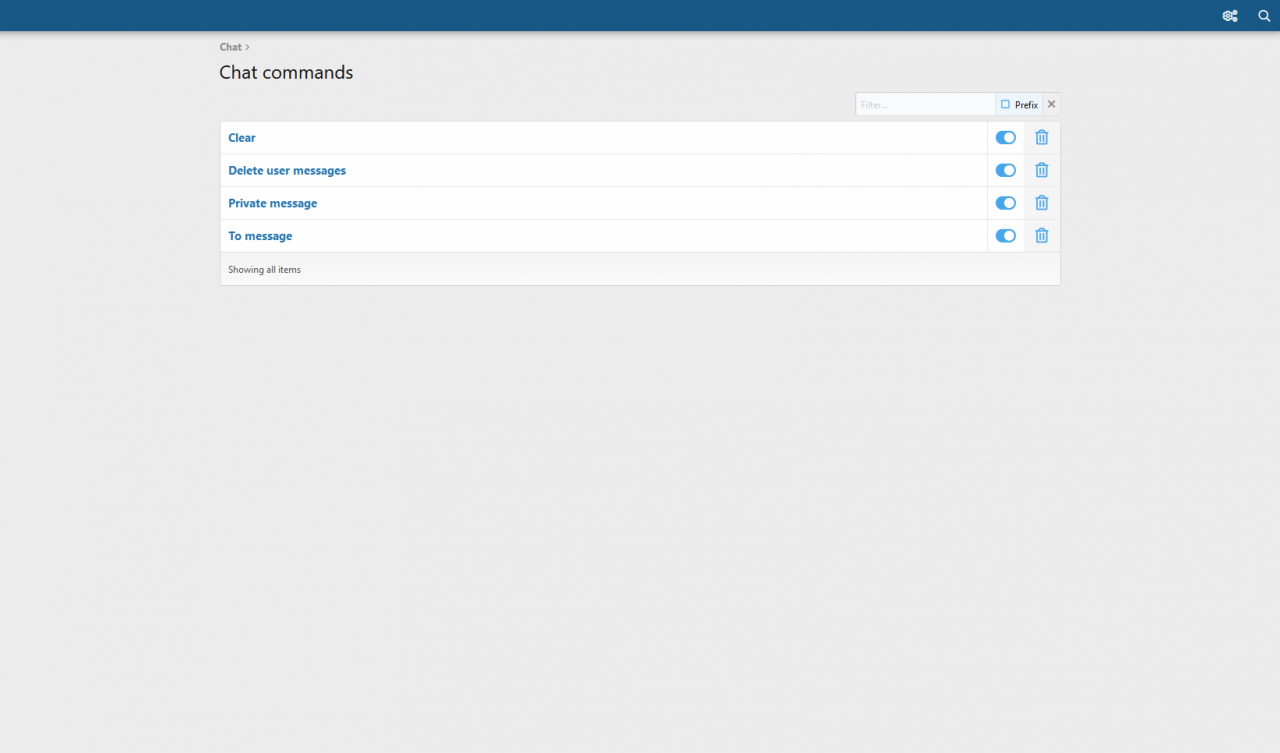Clear the filter with the X icon
The height and width of the screenshot is (753, 1280).
pos(1051,105)
